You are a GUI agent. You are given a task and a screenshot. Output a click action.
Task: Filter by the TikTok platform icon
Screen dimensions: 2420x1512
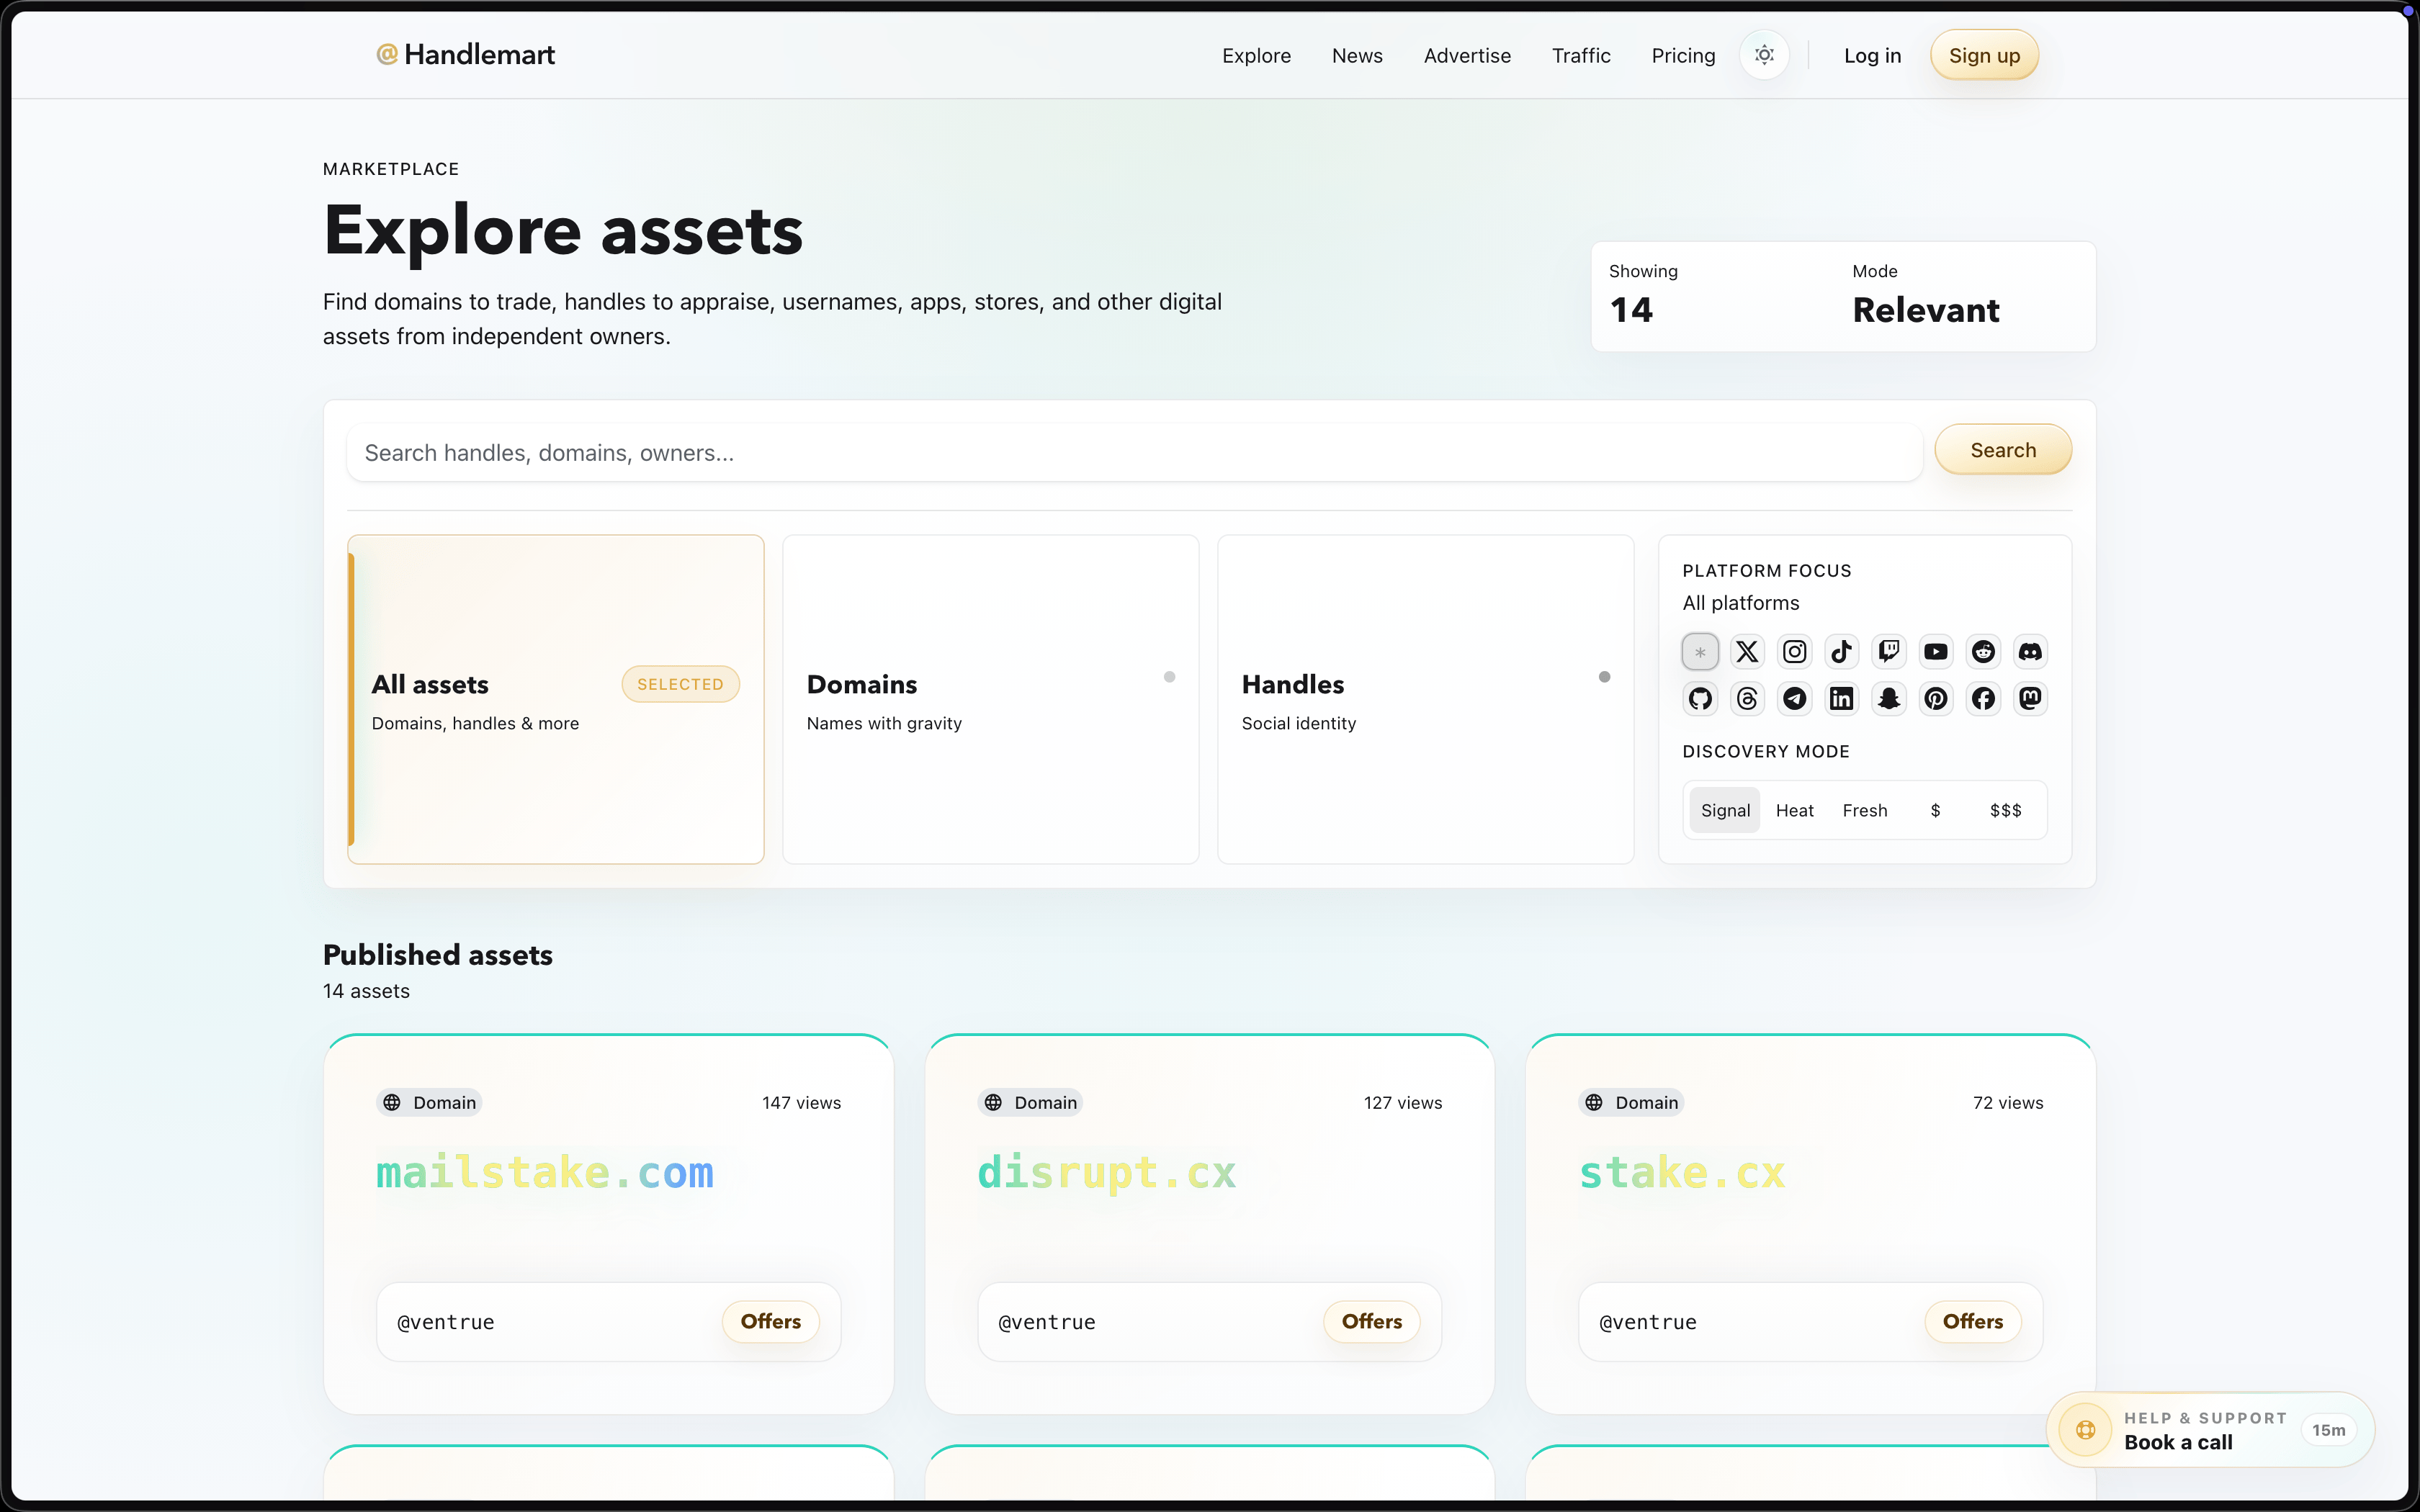(1842, 652)
